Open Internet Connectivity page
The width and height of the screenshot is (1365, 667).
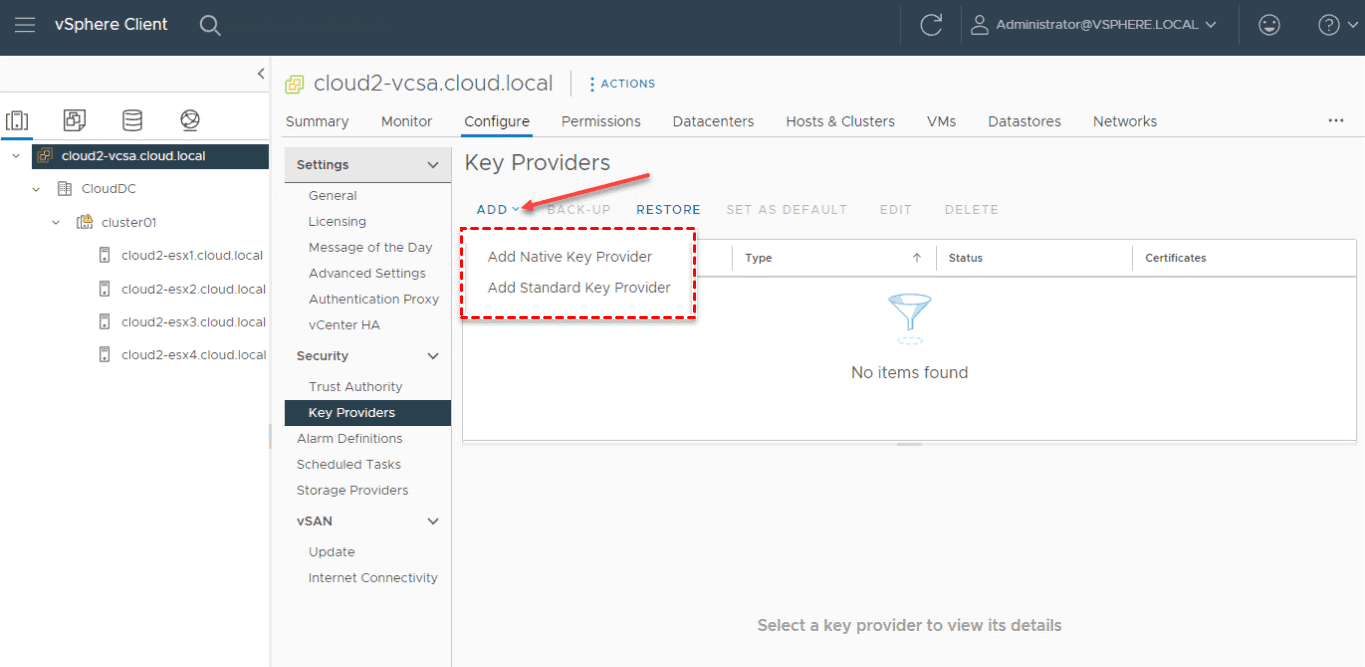click(x=373, y=578)
